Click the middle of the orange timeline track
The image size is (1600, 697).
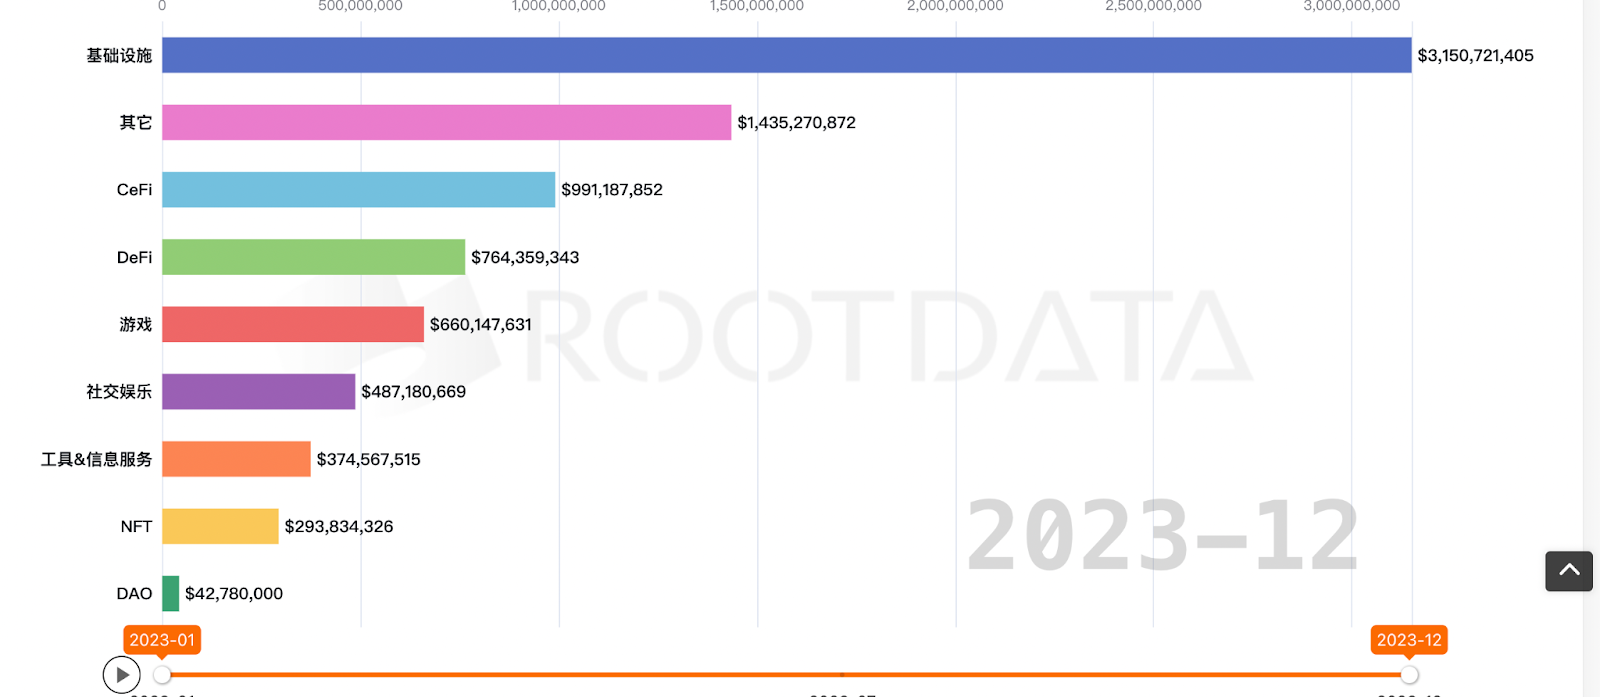pos(786,675)
